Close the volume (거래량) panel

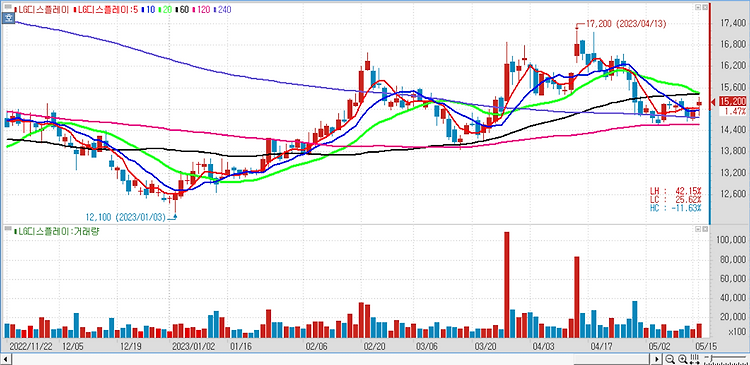pyautogui.click(x=704, y=230)
